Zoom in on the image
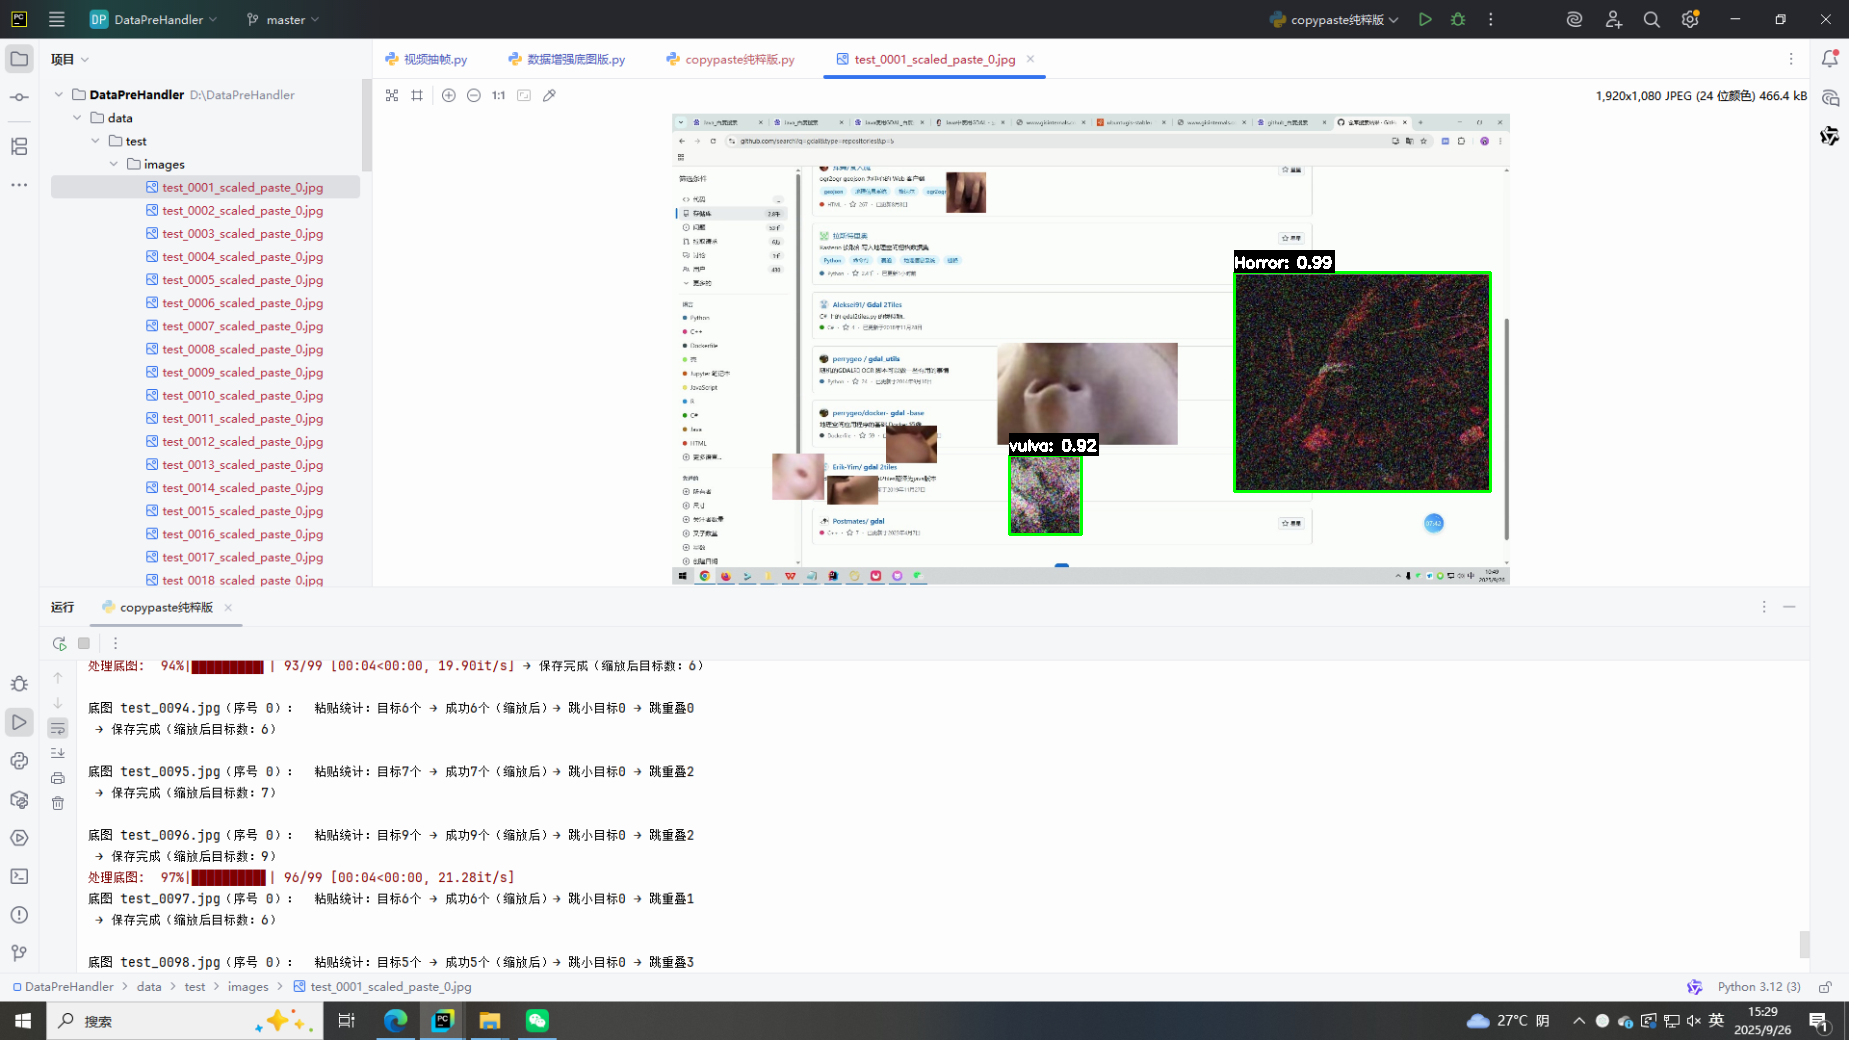Screen dimensions: 1849x1040 [x=448, y=95]
